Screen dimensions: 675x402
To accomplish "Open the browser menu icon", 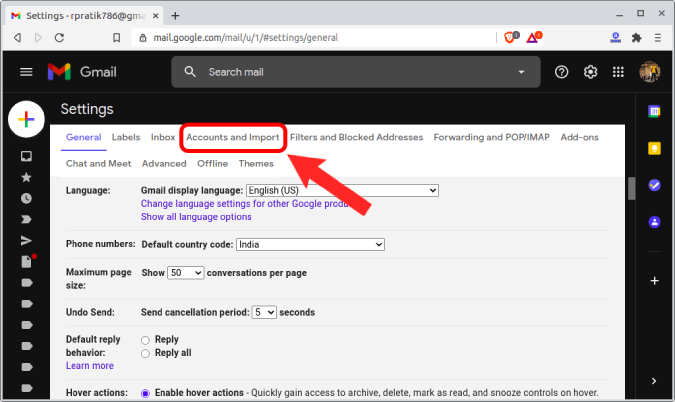I will pyautogui.click(x=657, y=38).
